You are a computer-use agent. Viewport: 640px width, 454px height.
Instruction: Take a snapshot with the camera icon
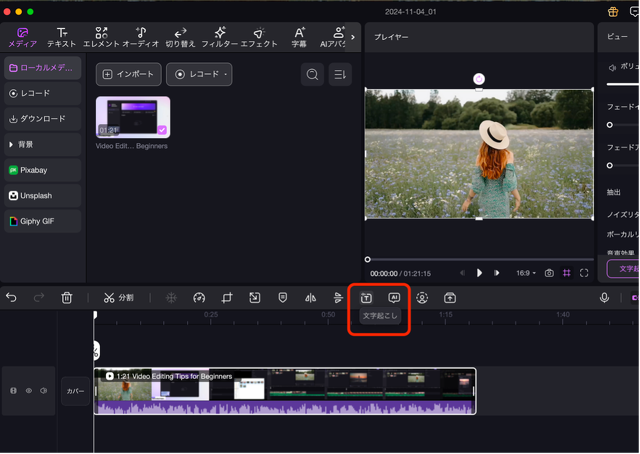tap(549, 273)
